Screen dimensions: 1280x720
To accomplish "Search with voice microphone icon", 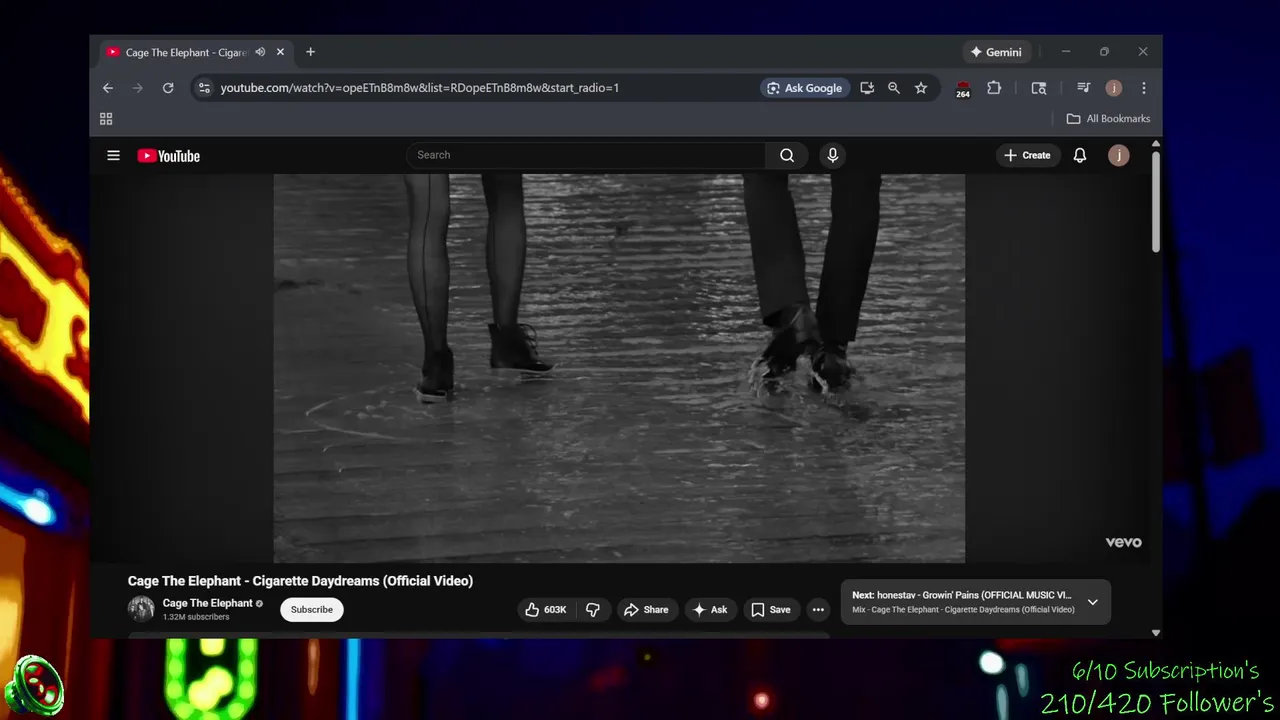I will click(832, 155).
